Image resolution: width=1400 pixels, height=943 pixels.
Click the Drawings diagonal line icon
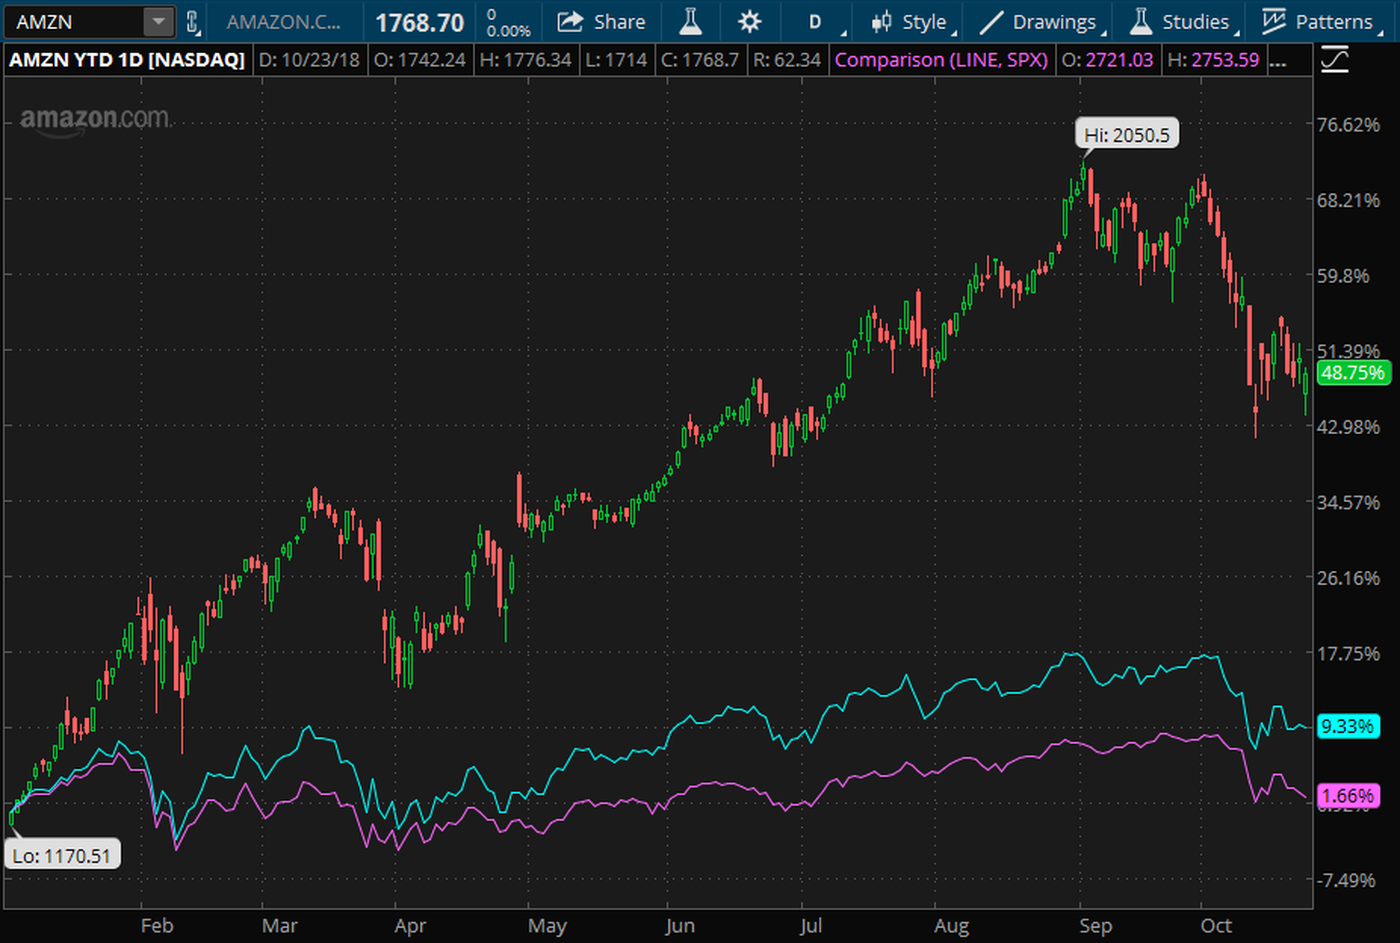(x=991, y=22)
